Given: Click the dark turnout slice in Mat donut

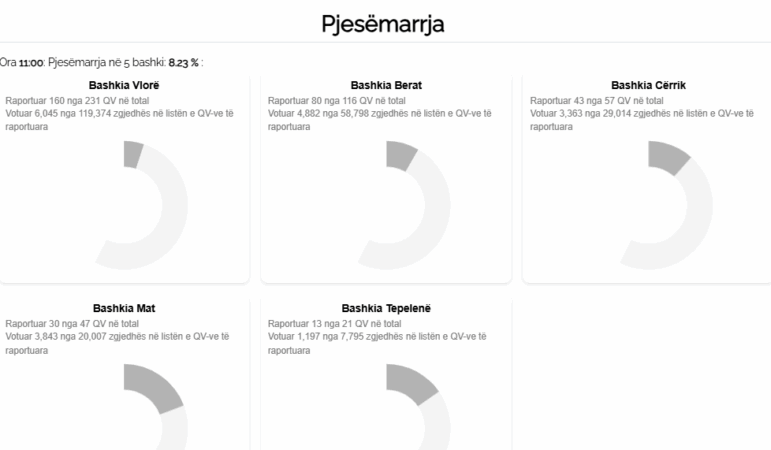Looking at the screenshot, I should 156,385.
